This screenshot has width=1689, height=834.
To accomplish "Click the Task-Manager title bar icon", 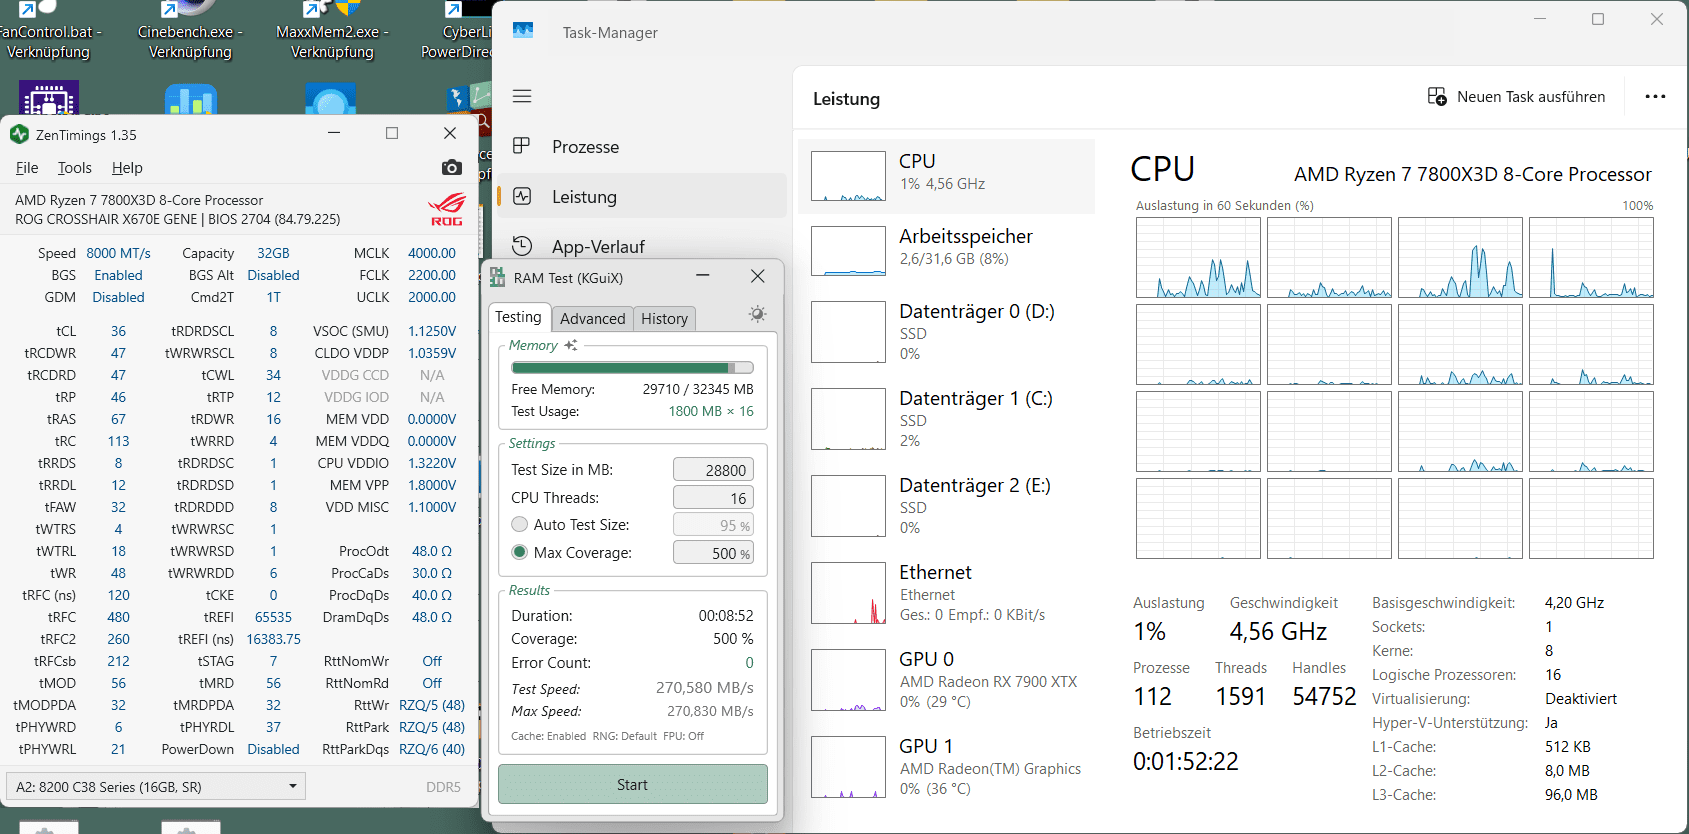I will (523, 31).
